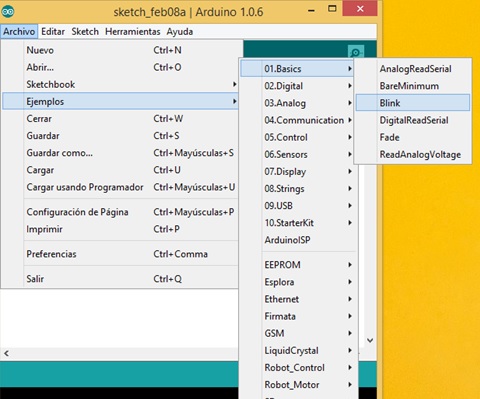This screenshot has width=480, height=399.
Task: Click the editor's scroll-left arrow
Action: (7, 353)
